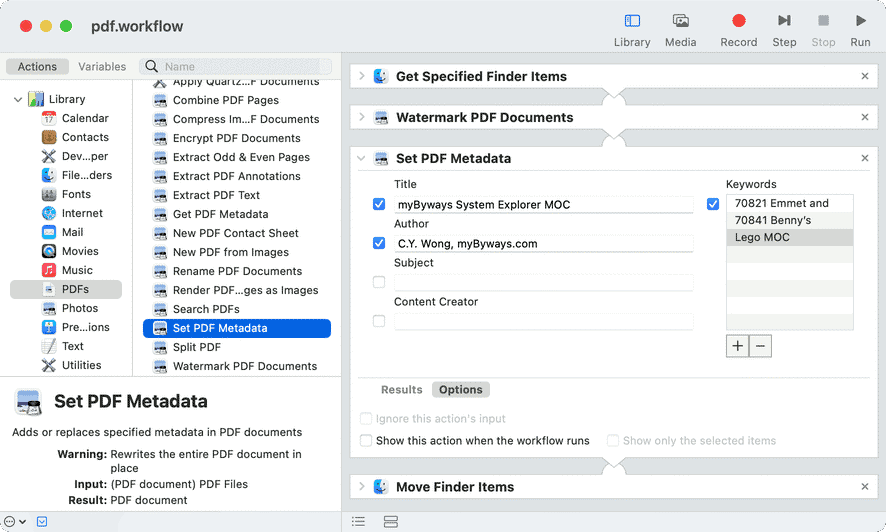Collapse the Set PDF Metadata action
This screenshot has width=886, height=532.
pos(362,158)
